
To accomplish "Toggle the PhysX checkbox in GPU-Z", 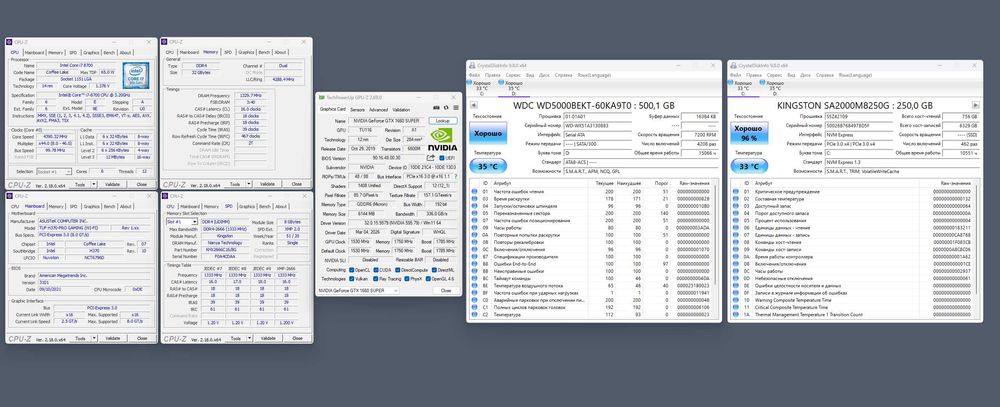I will [x=407, y=279].
